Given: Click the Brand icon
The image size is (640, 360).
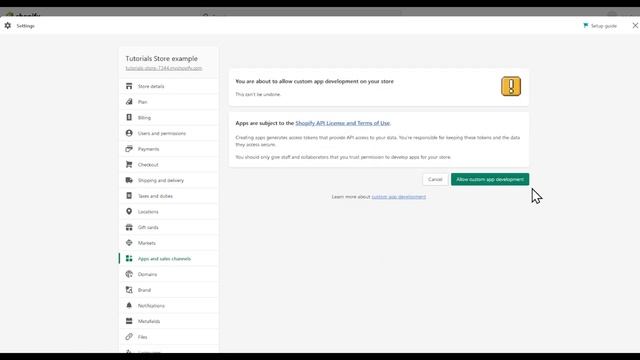Looking at the screenshot, I should coord(129,290).
